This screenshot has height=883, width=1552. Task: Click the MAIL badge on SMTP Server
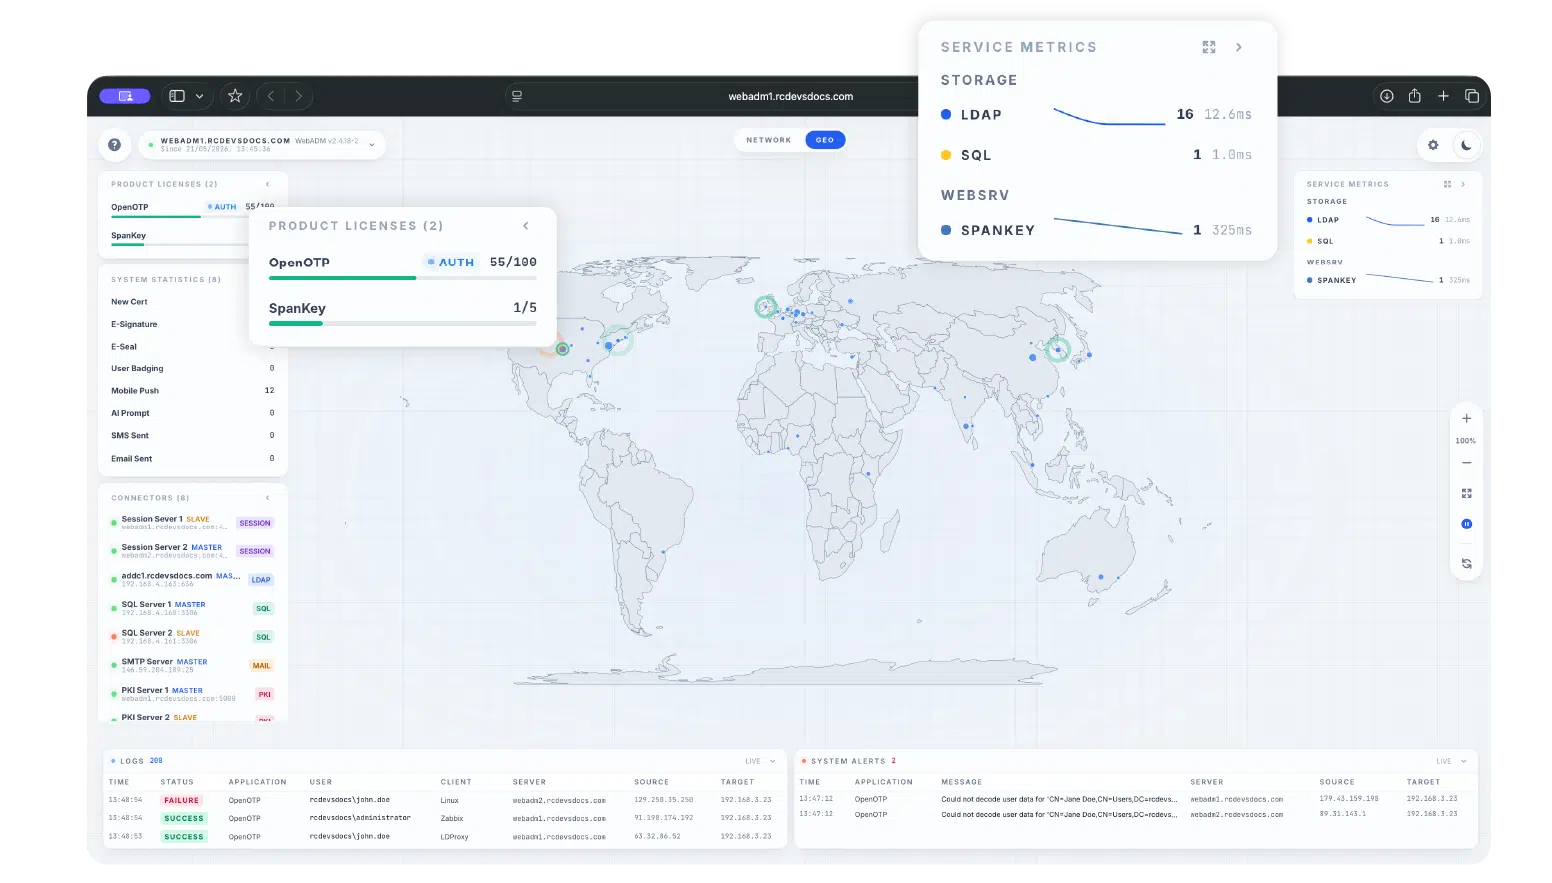pos(261,666)
